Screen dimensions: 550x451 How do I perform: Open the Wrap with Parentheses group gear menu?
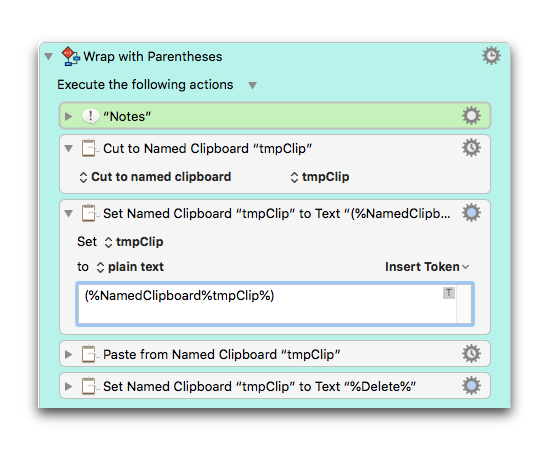click(x=491, y=56)
